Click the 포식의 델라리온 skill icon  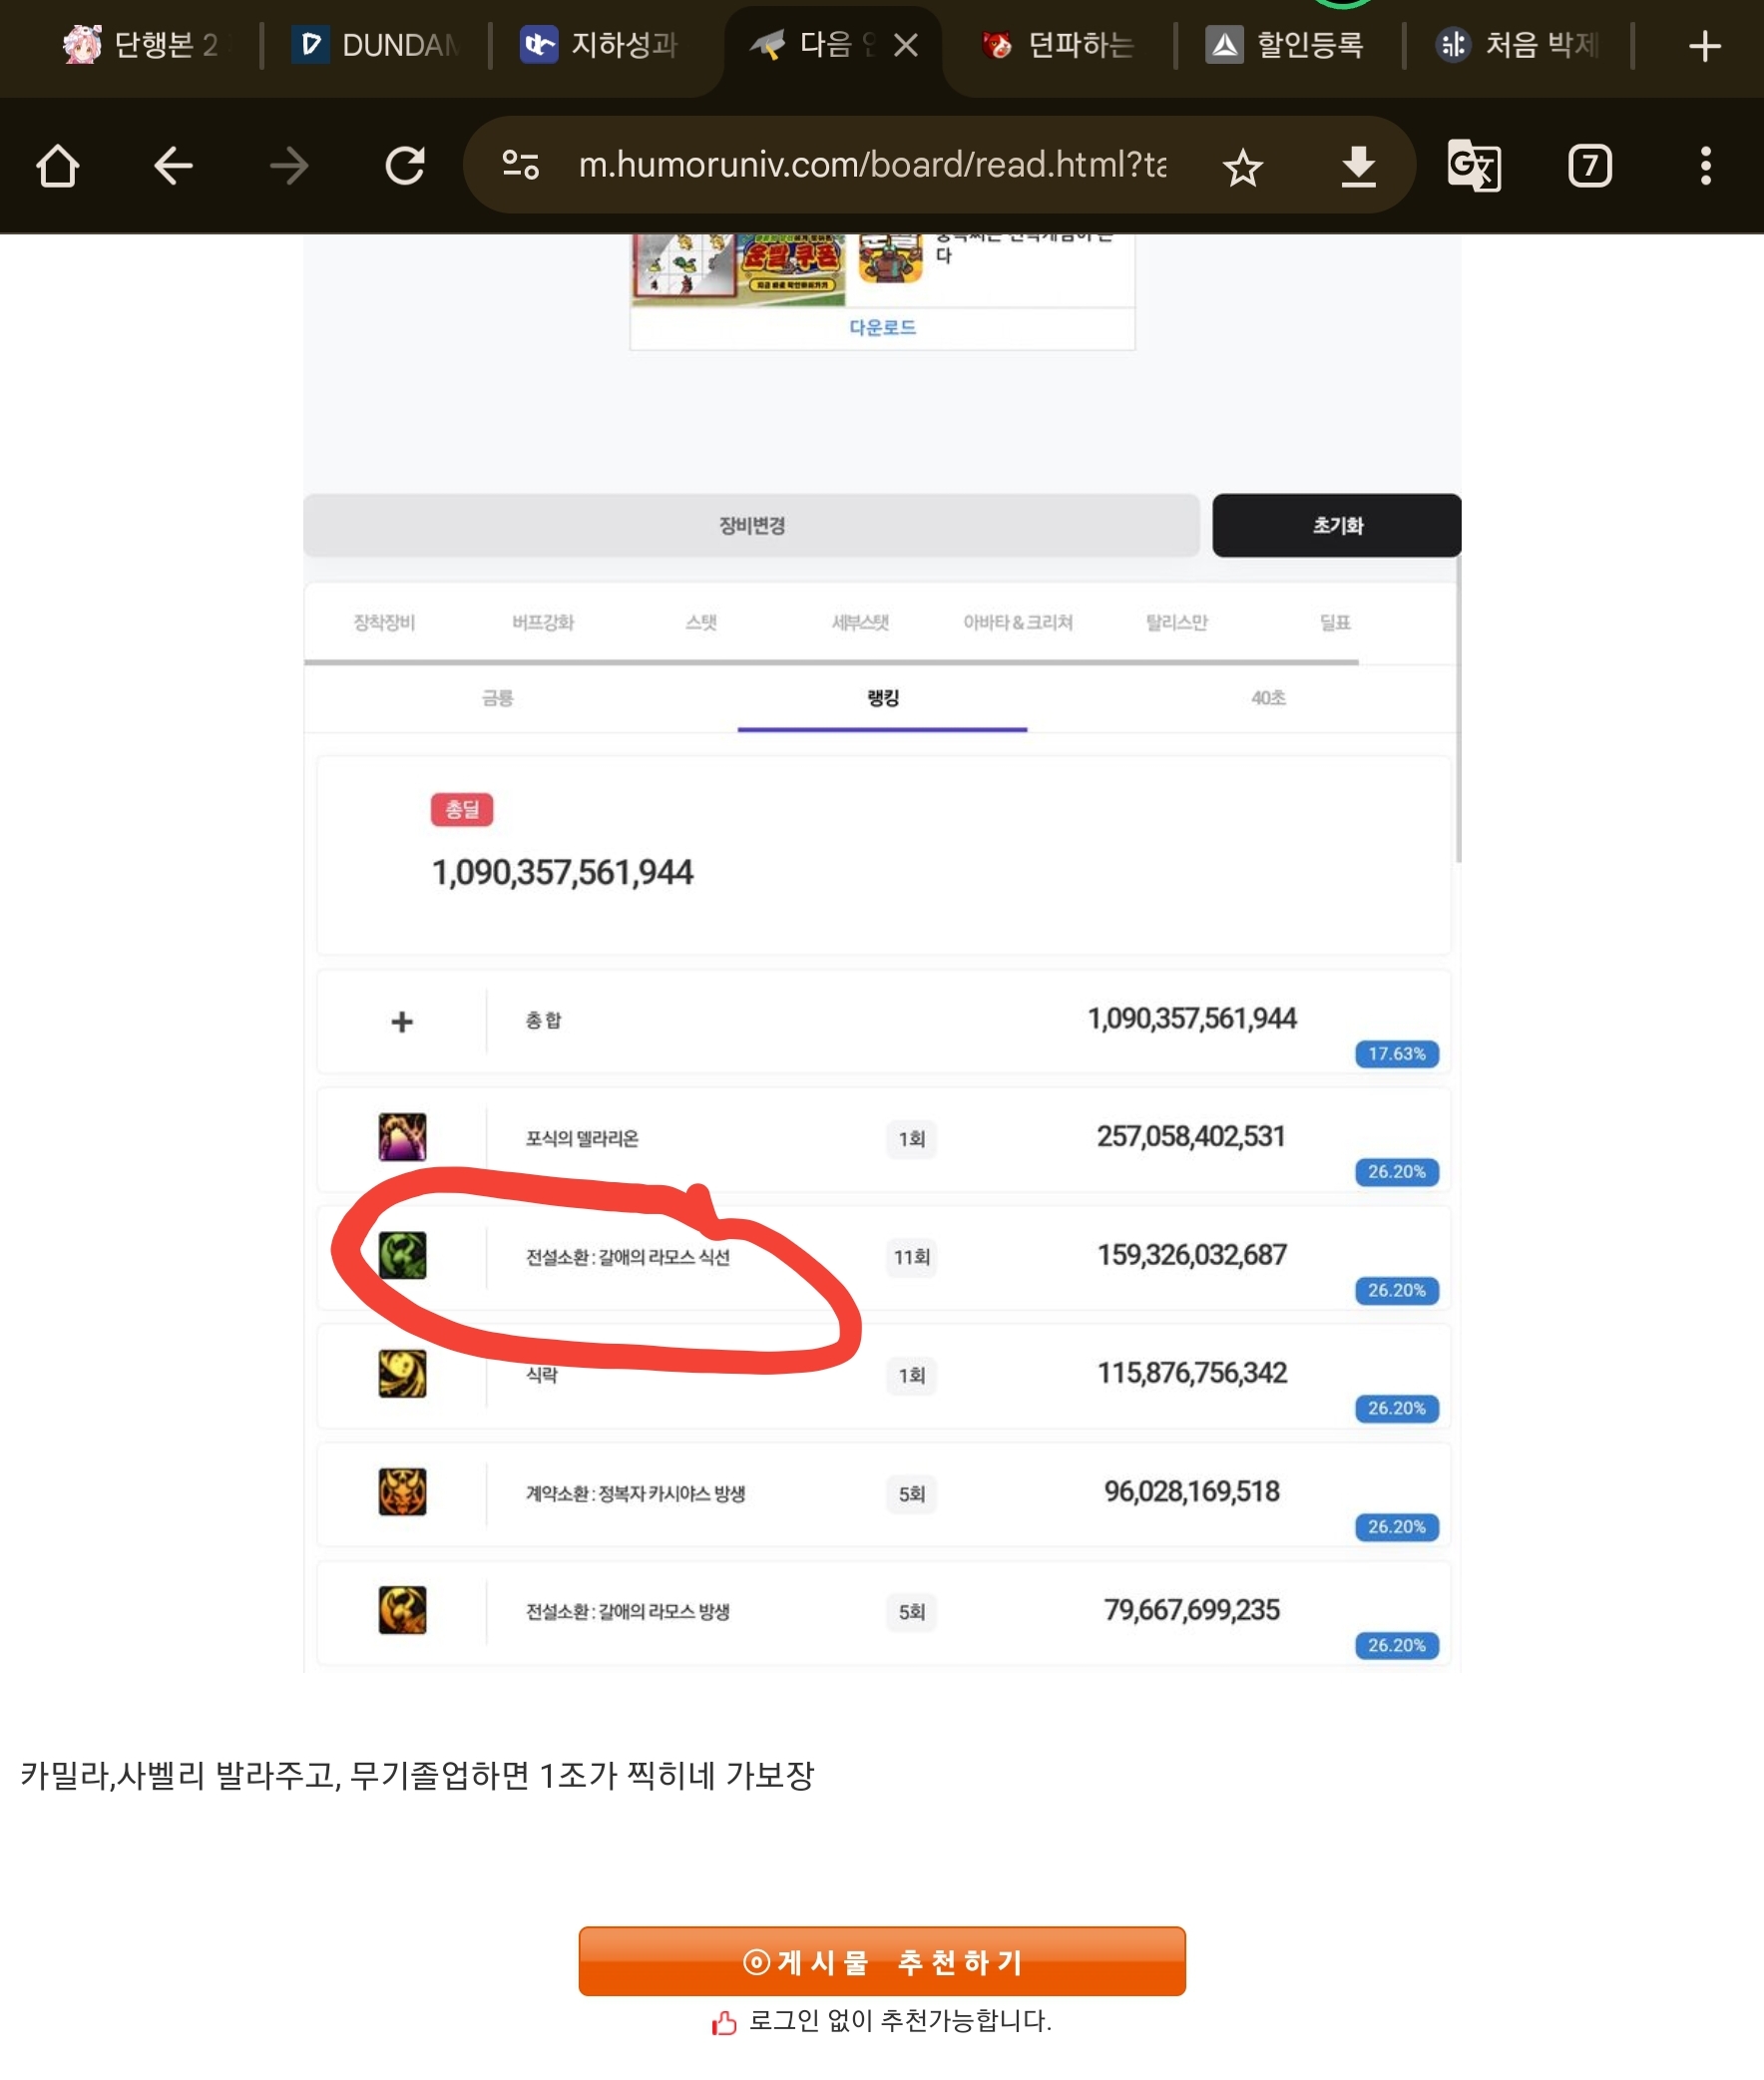point(402,1137)
